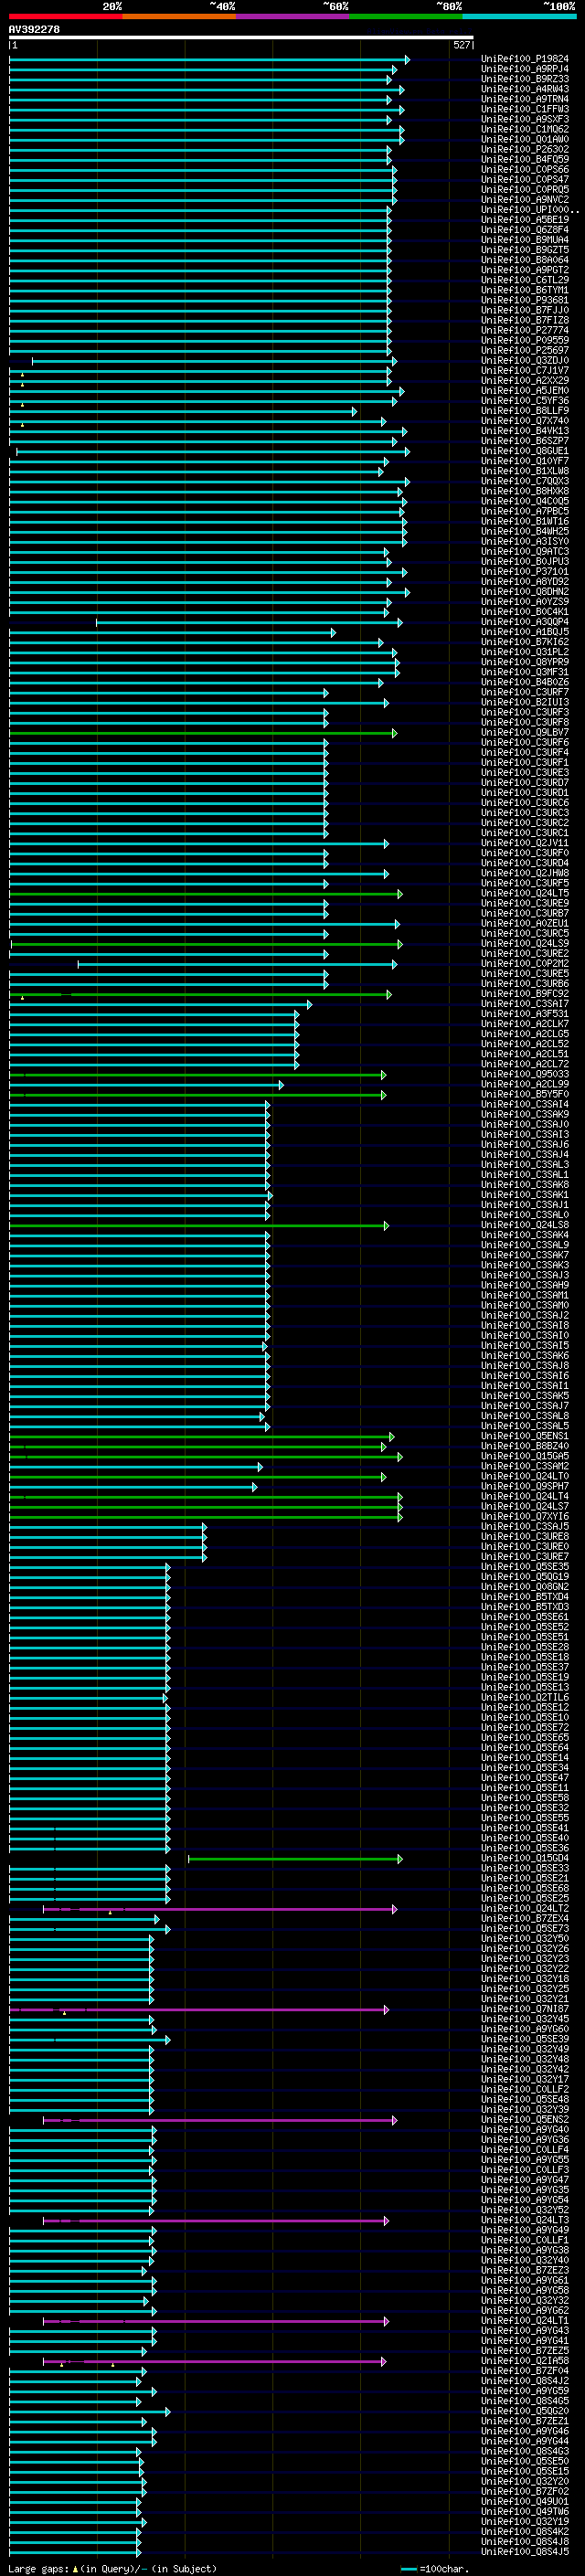Screen dimensions: 585x2576
Task: Open hit UniRef100_Q24LS8
Action: click(524, 1224)
